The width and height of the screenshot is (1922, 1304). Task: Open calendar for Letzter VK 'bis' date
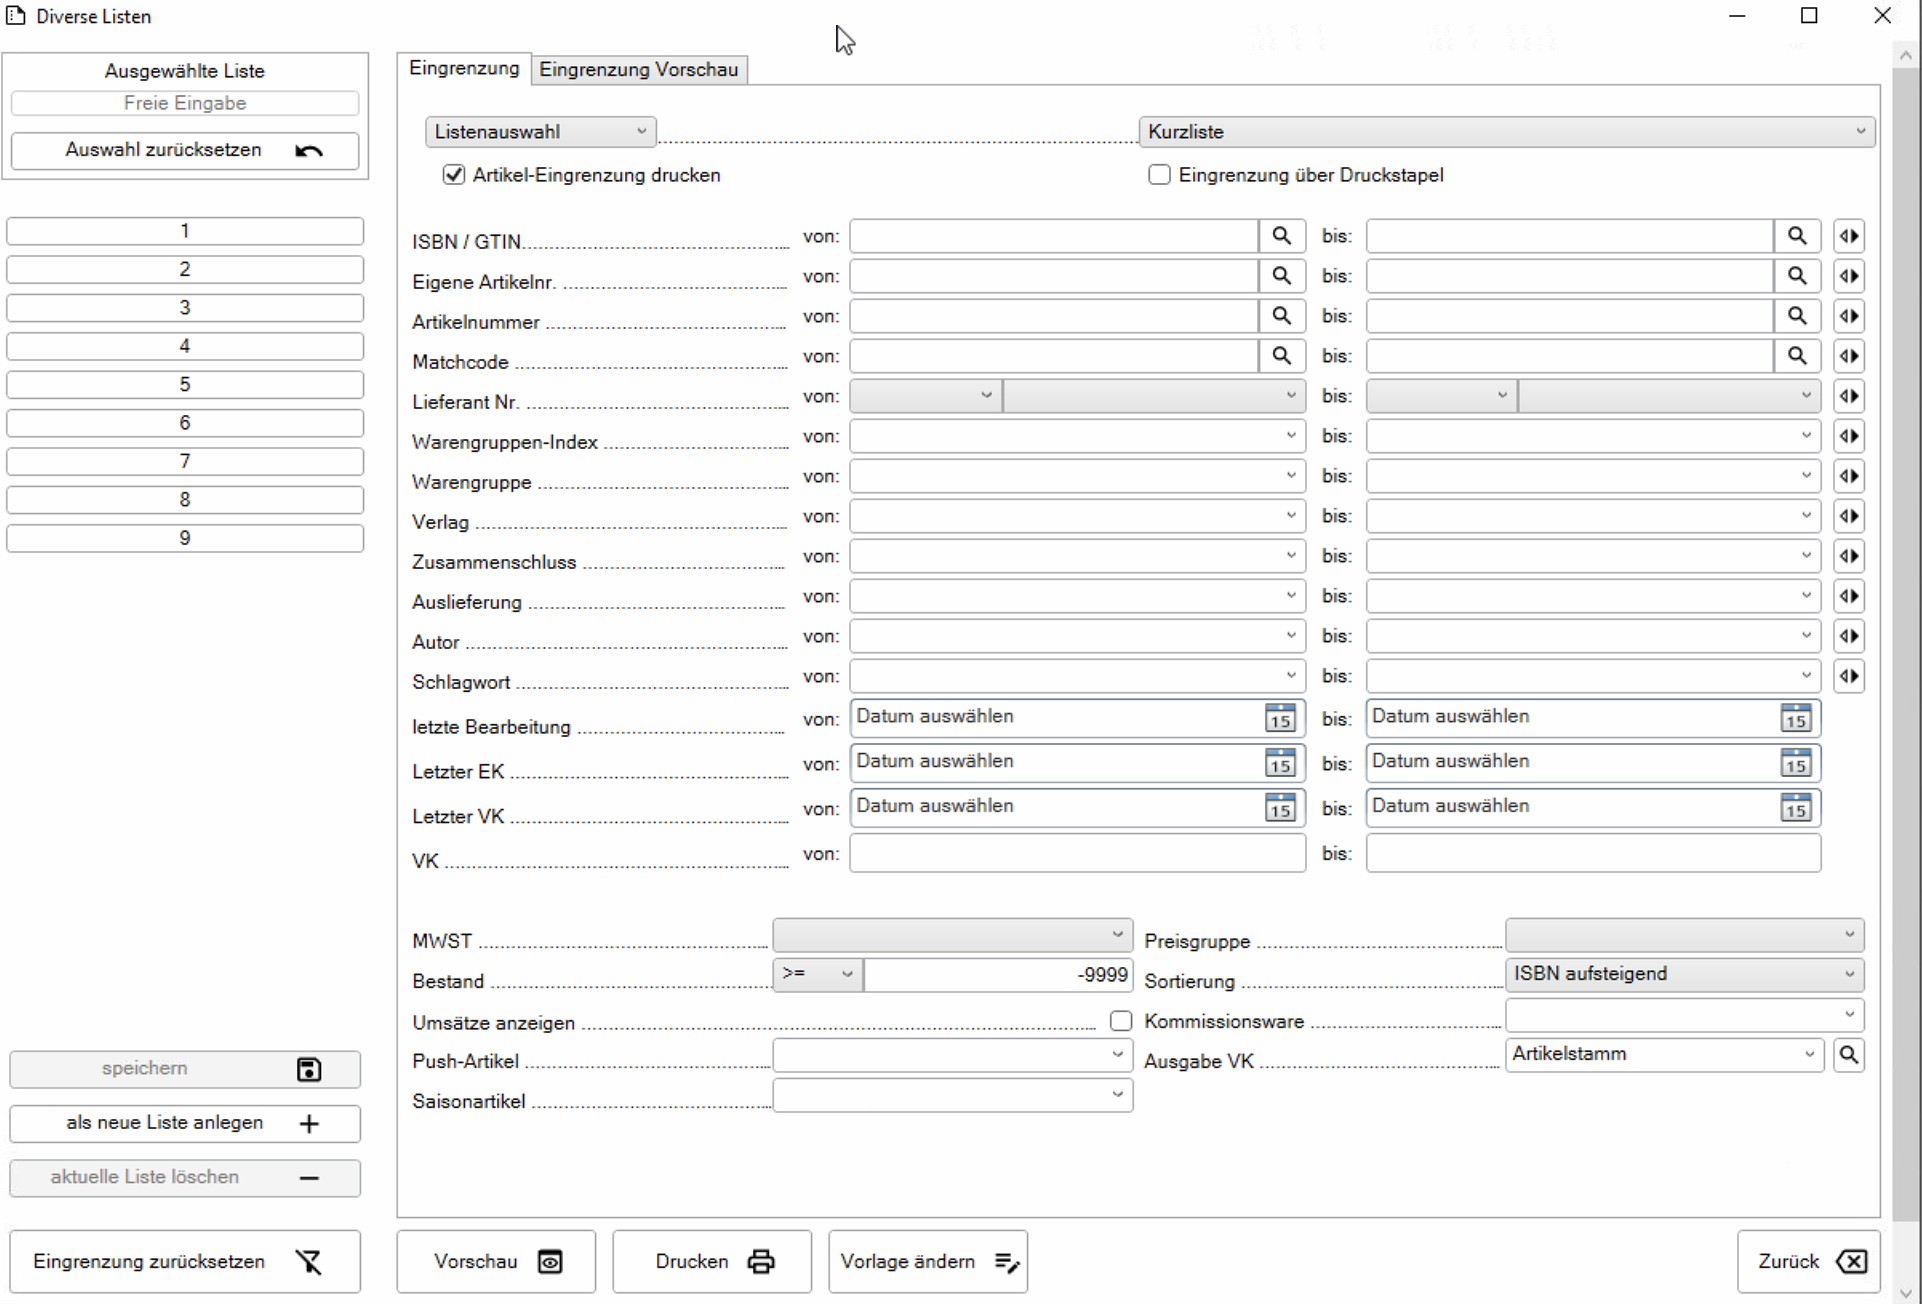click(1796, 808)
